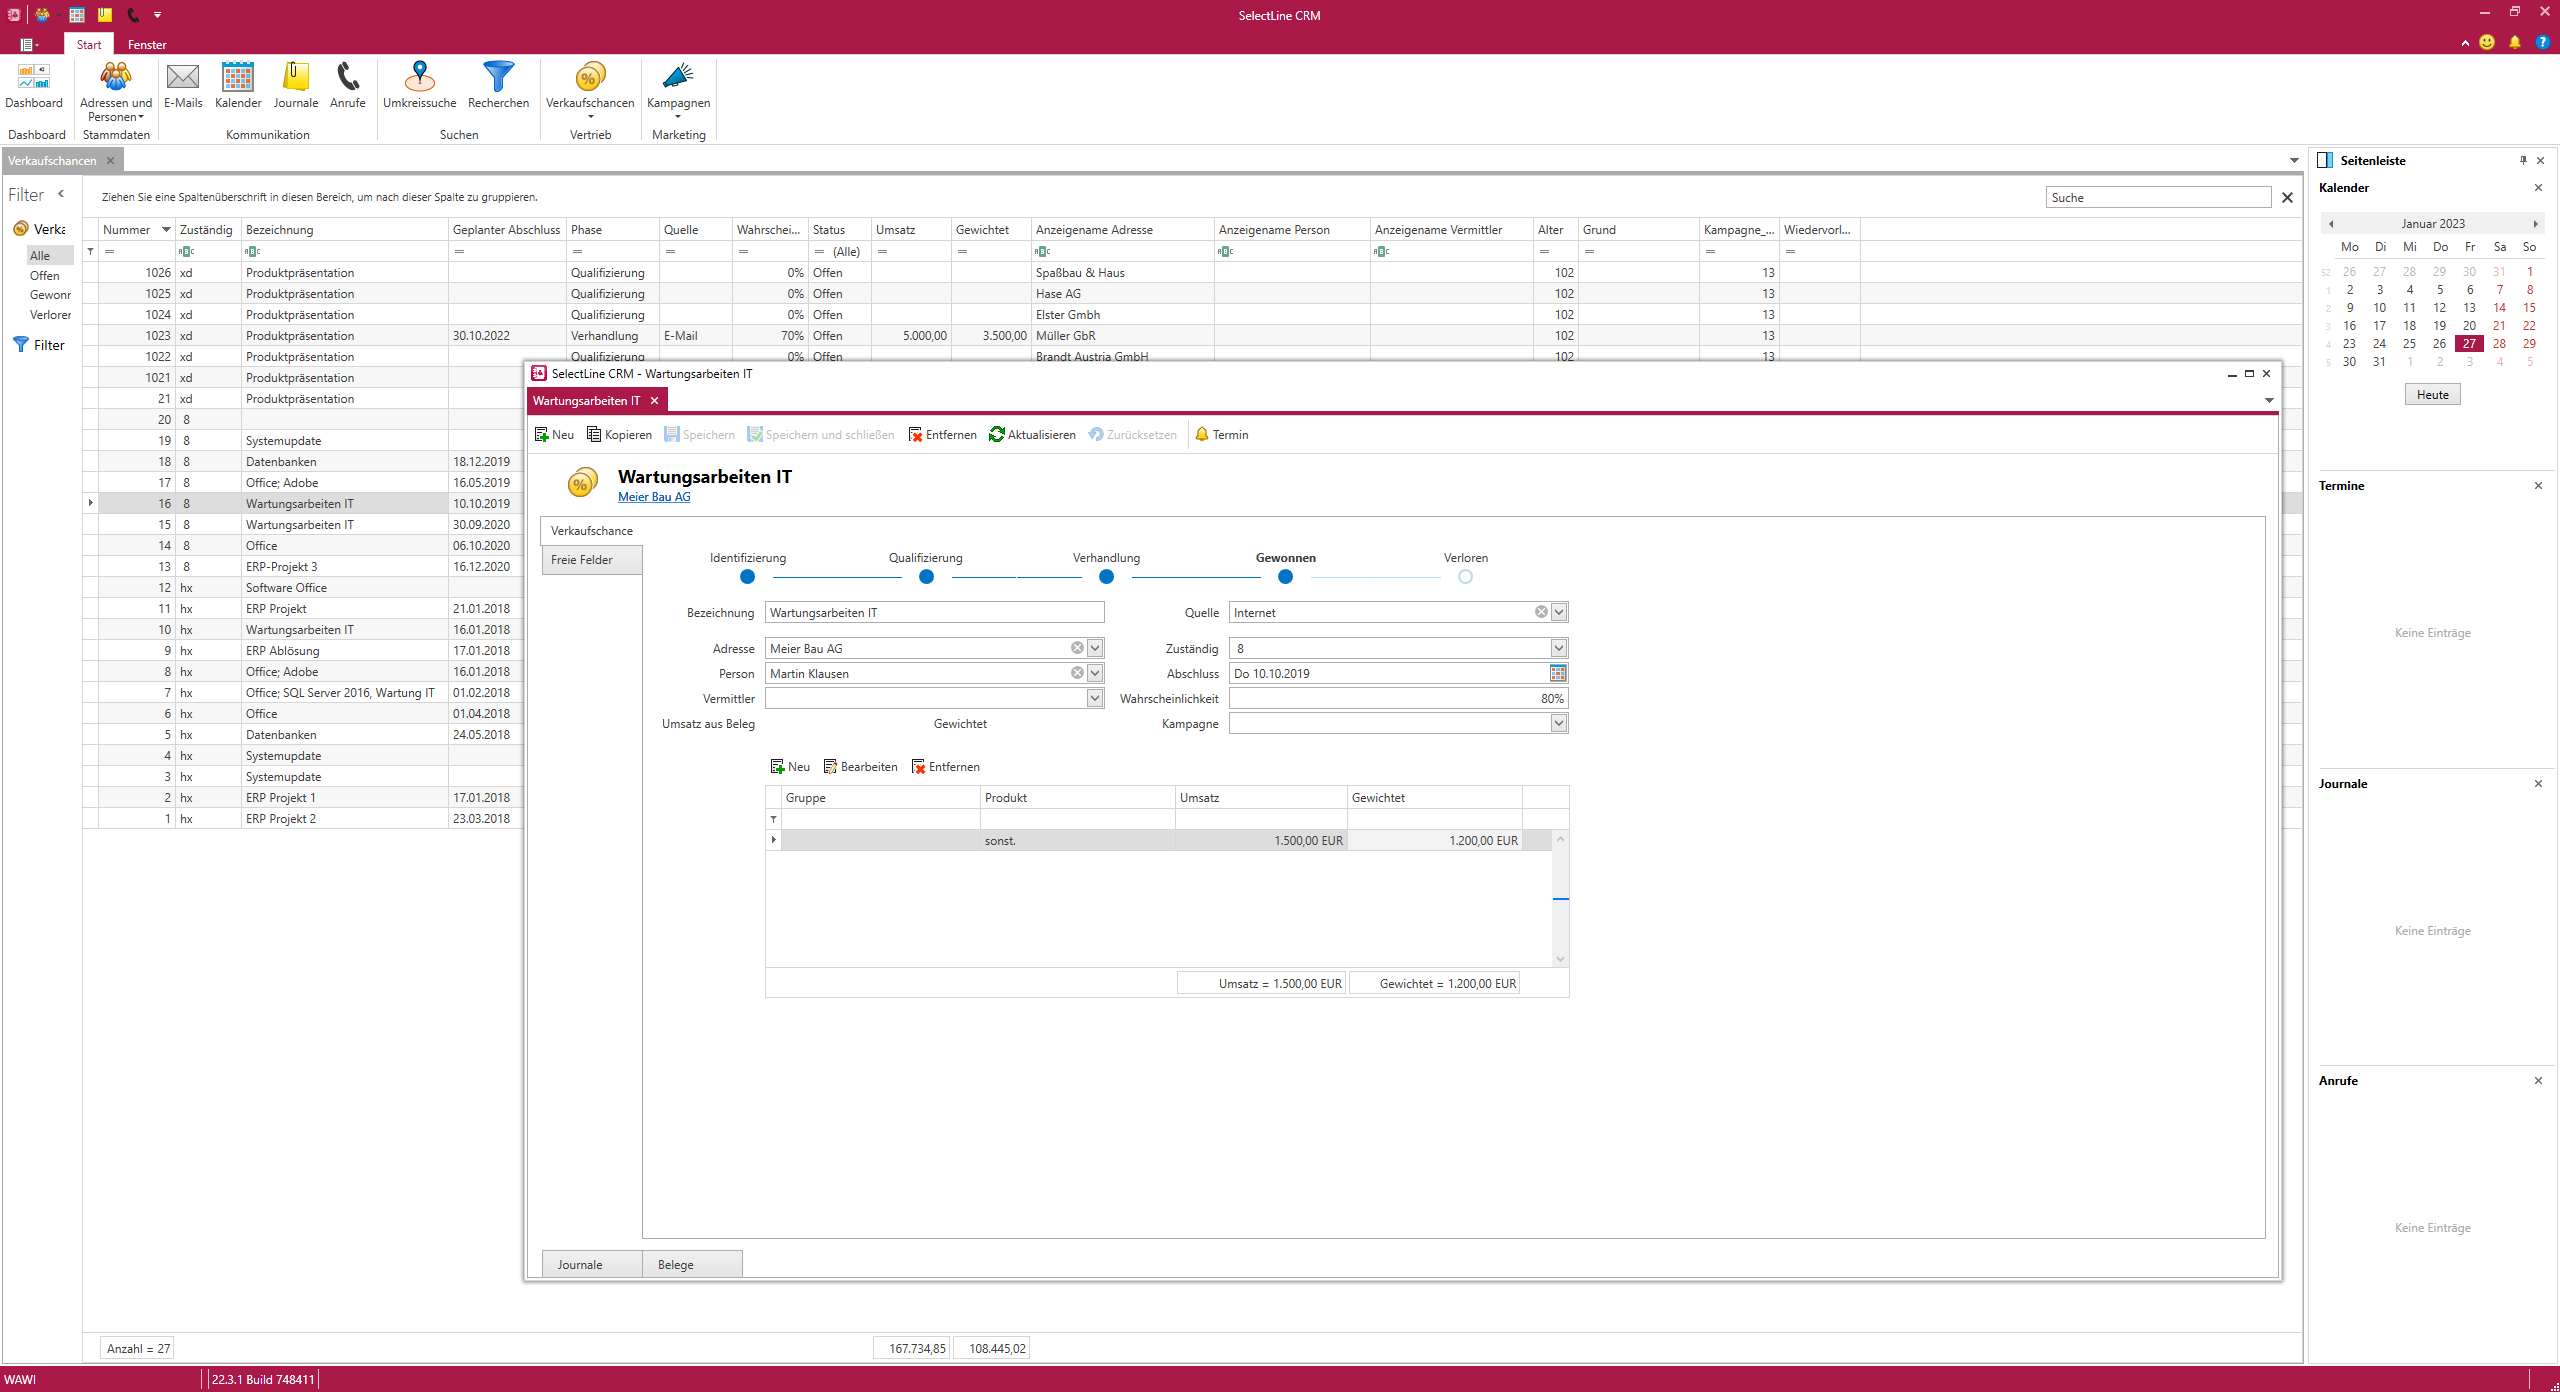Screen dimensions: 2560x1392
Task: Select row ERP-Projekt 3
Action: (302, 567)
